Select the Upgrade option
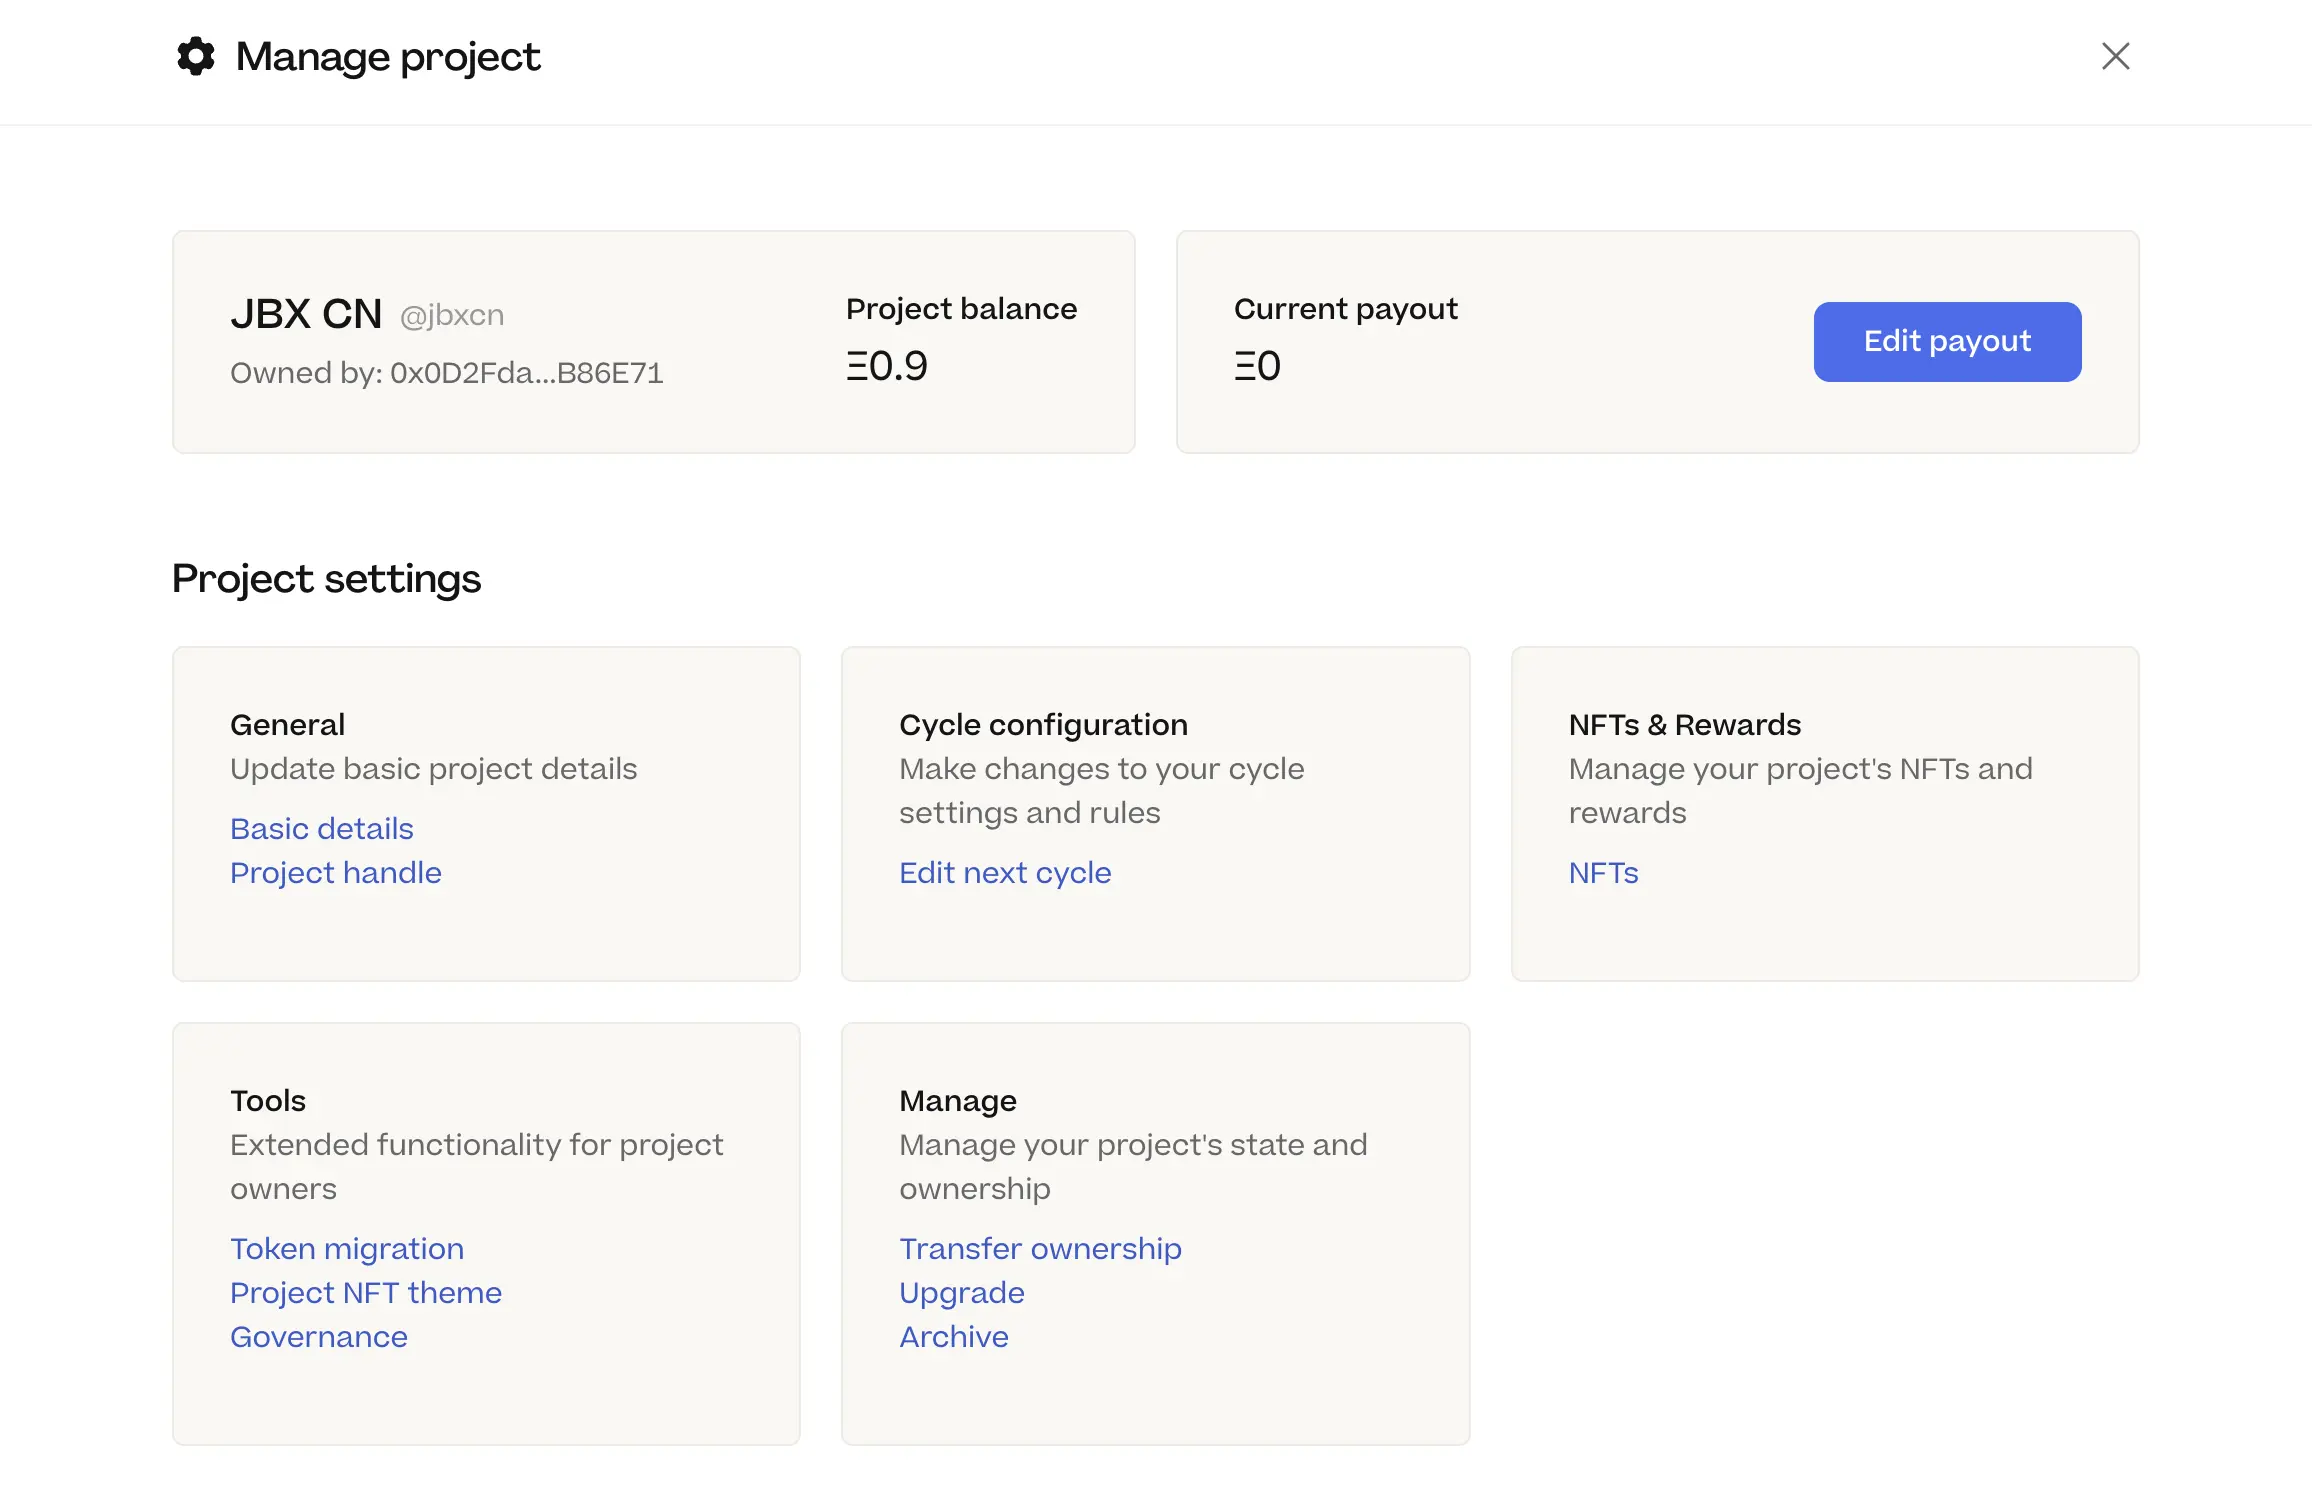This screenshot has width=2312, height=1498. pyautogui.click(x=961, y=1292)
